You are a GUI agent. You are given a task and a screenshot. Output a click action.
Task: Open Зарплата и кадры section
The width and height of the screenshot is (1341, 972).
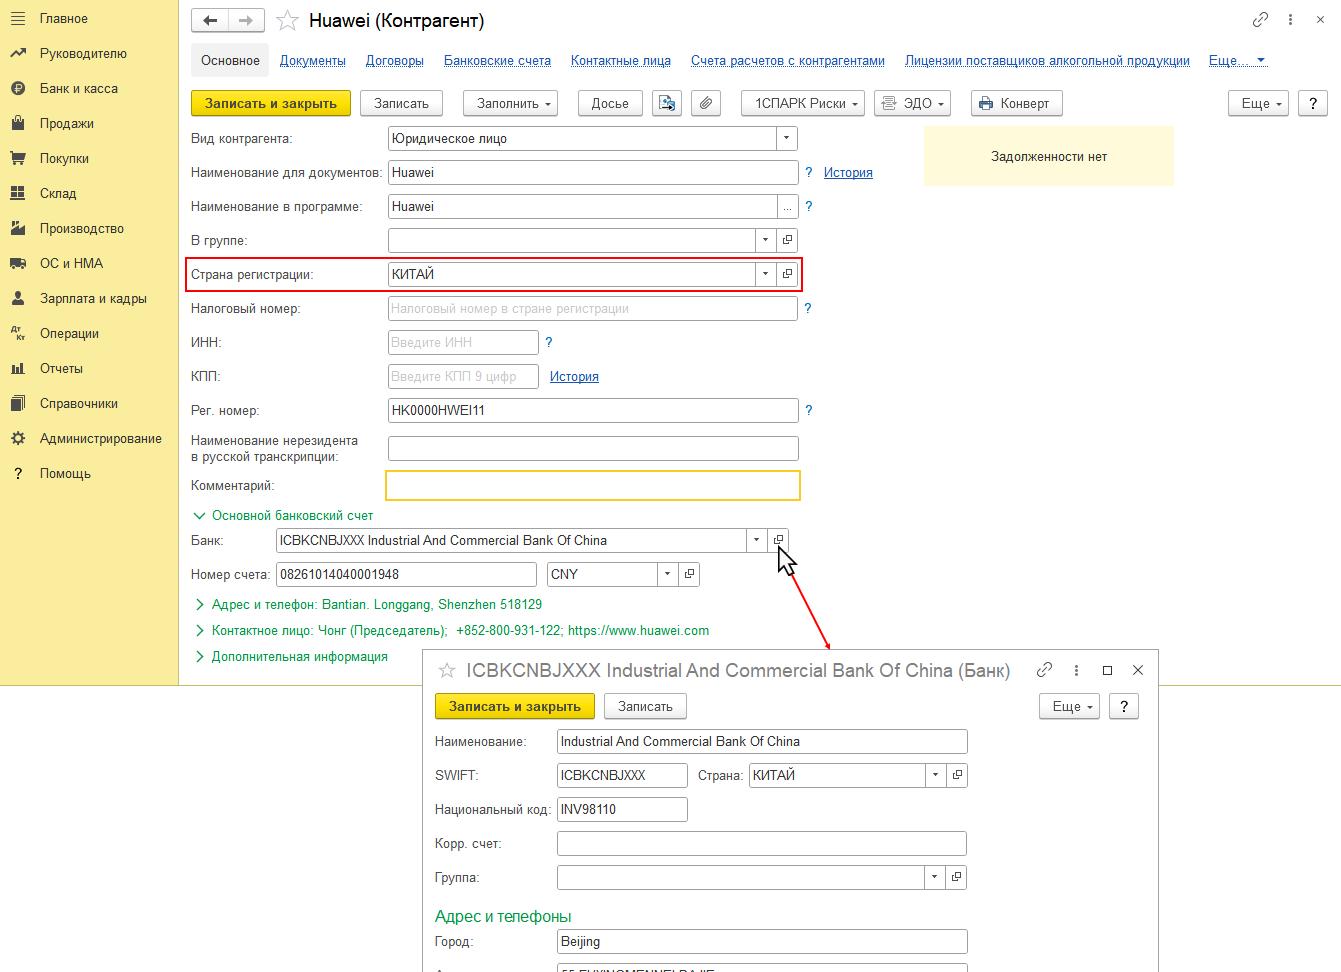coord(93,299)
